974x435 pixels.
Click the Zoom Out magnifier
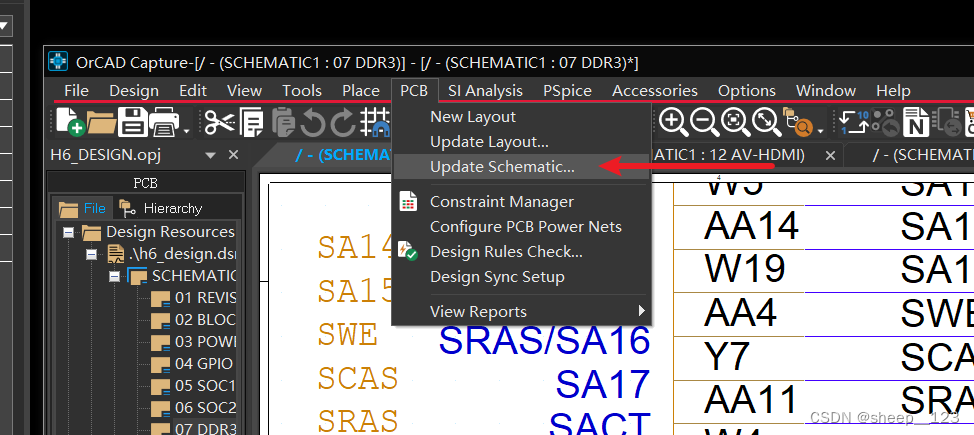click(704, 122)
